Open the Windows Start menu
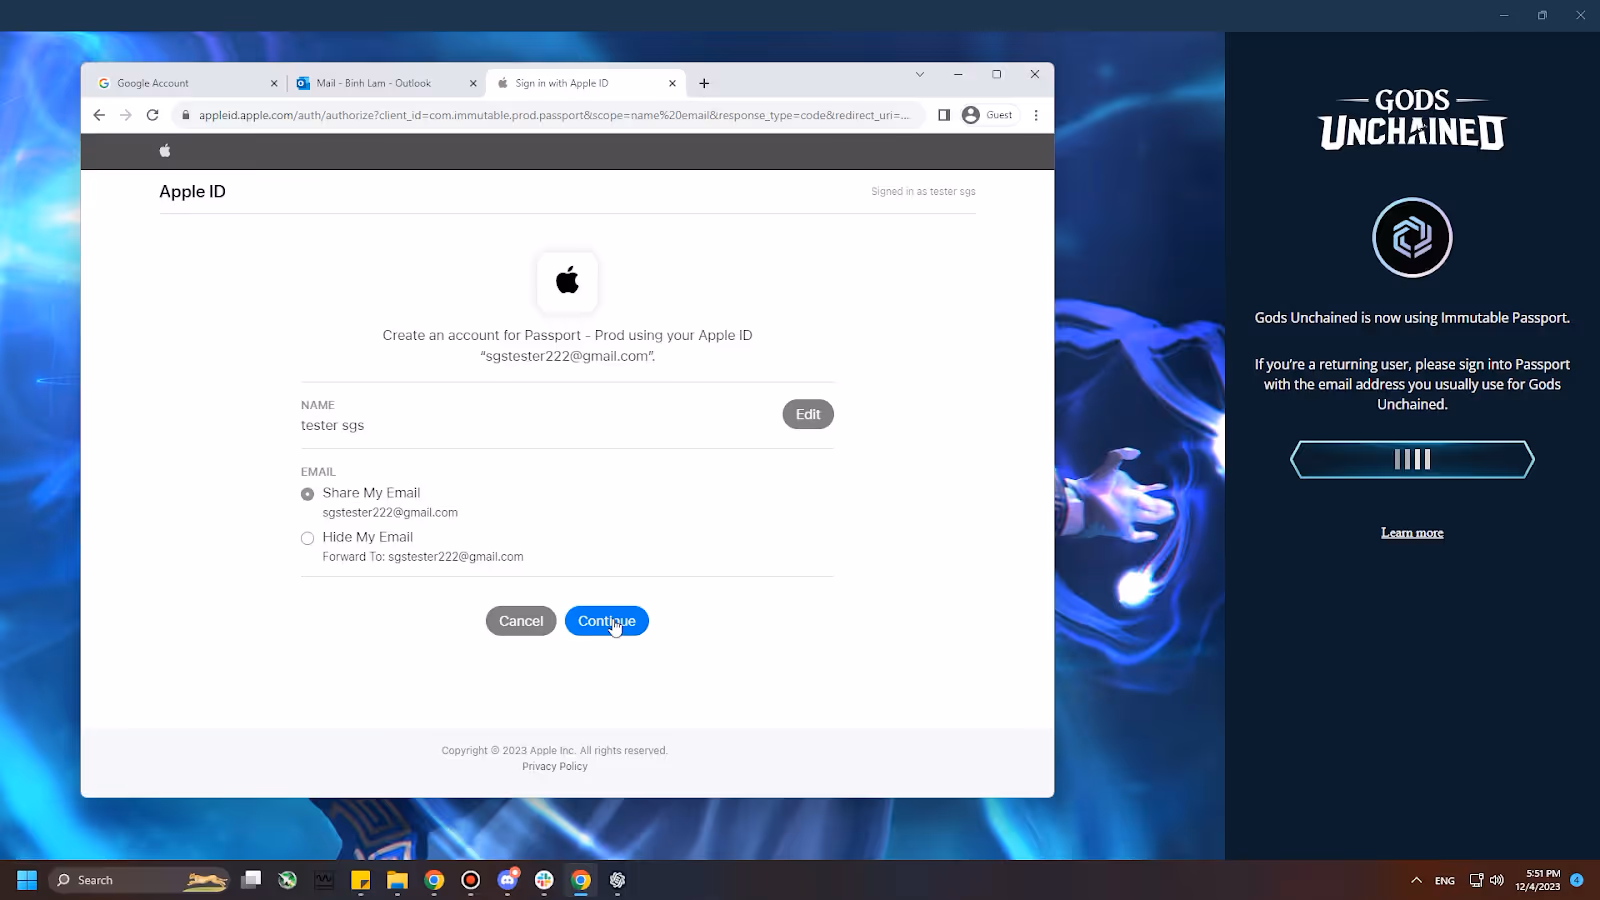Image resolution: width=1600 pixels, height=900 pixels. click(27, 880)
